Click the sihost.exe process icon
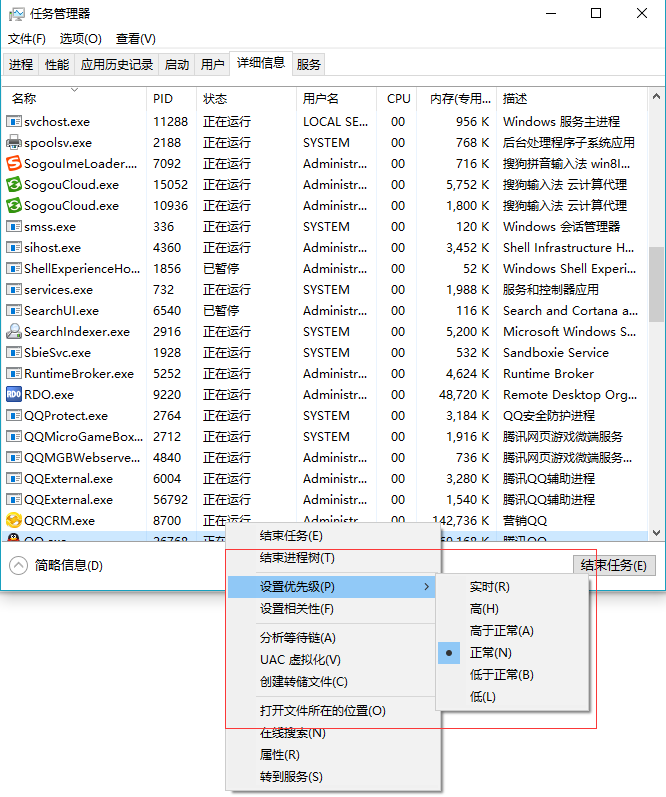Viewport: 666px width, 797px height. pyautogui.click(x=14, y=248)
